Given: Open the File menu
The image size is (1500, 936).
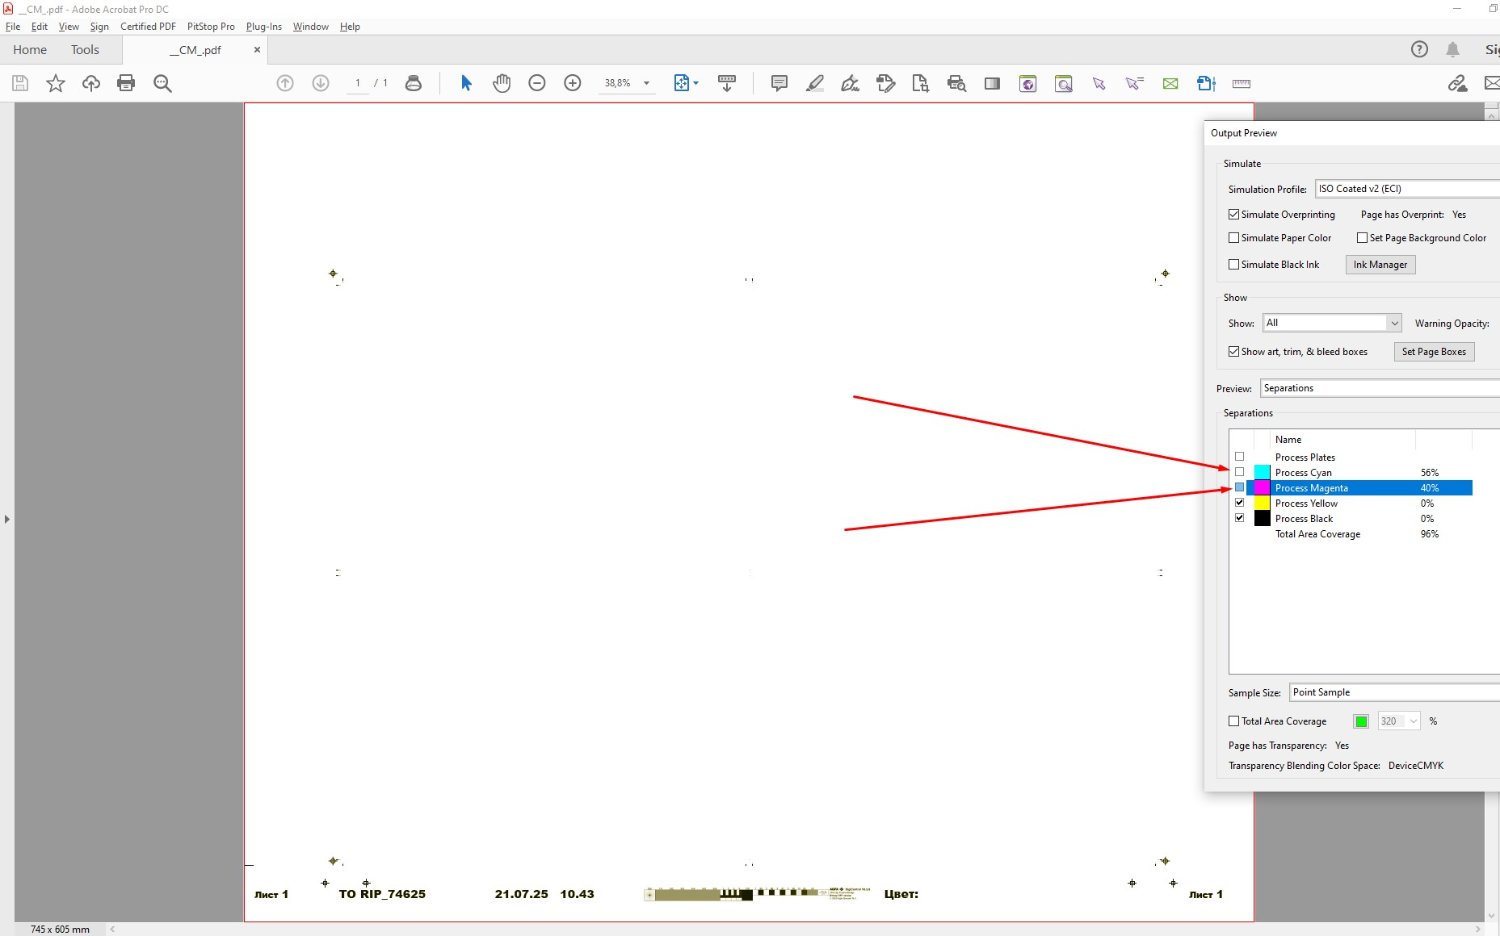Looking at the screenshot, I should [x=13, y=27].
